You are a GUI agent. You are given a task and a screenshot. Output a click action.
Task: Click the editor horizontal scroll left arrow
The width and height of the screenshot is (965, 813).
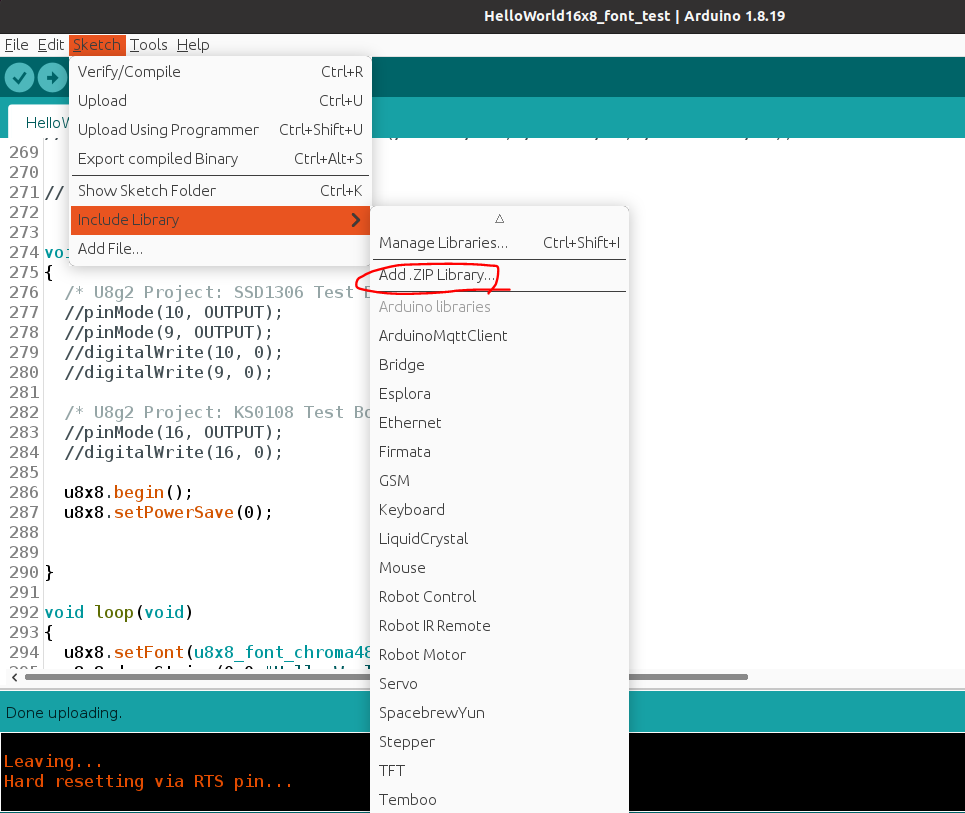pyautogui.click(x=15, y=677)
